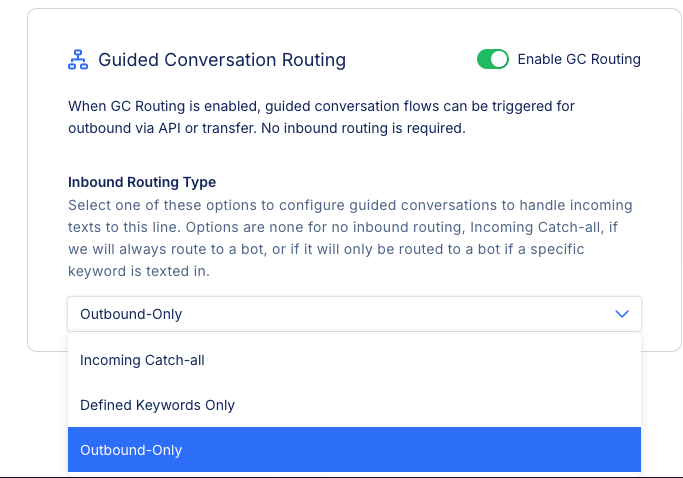Click the "keyword is texted in." help line
683x478 pixels.
(x=139, y=271)
